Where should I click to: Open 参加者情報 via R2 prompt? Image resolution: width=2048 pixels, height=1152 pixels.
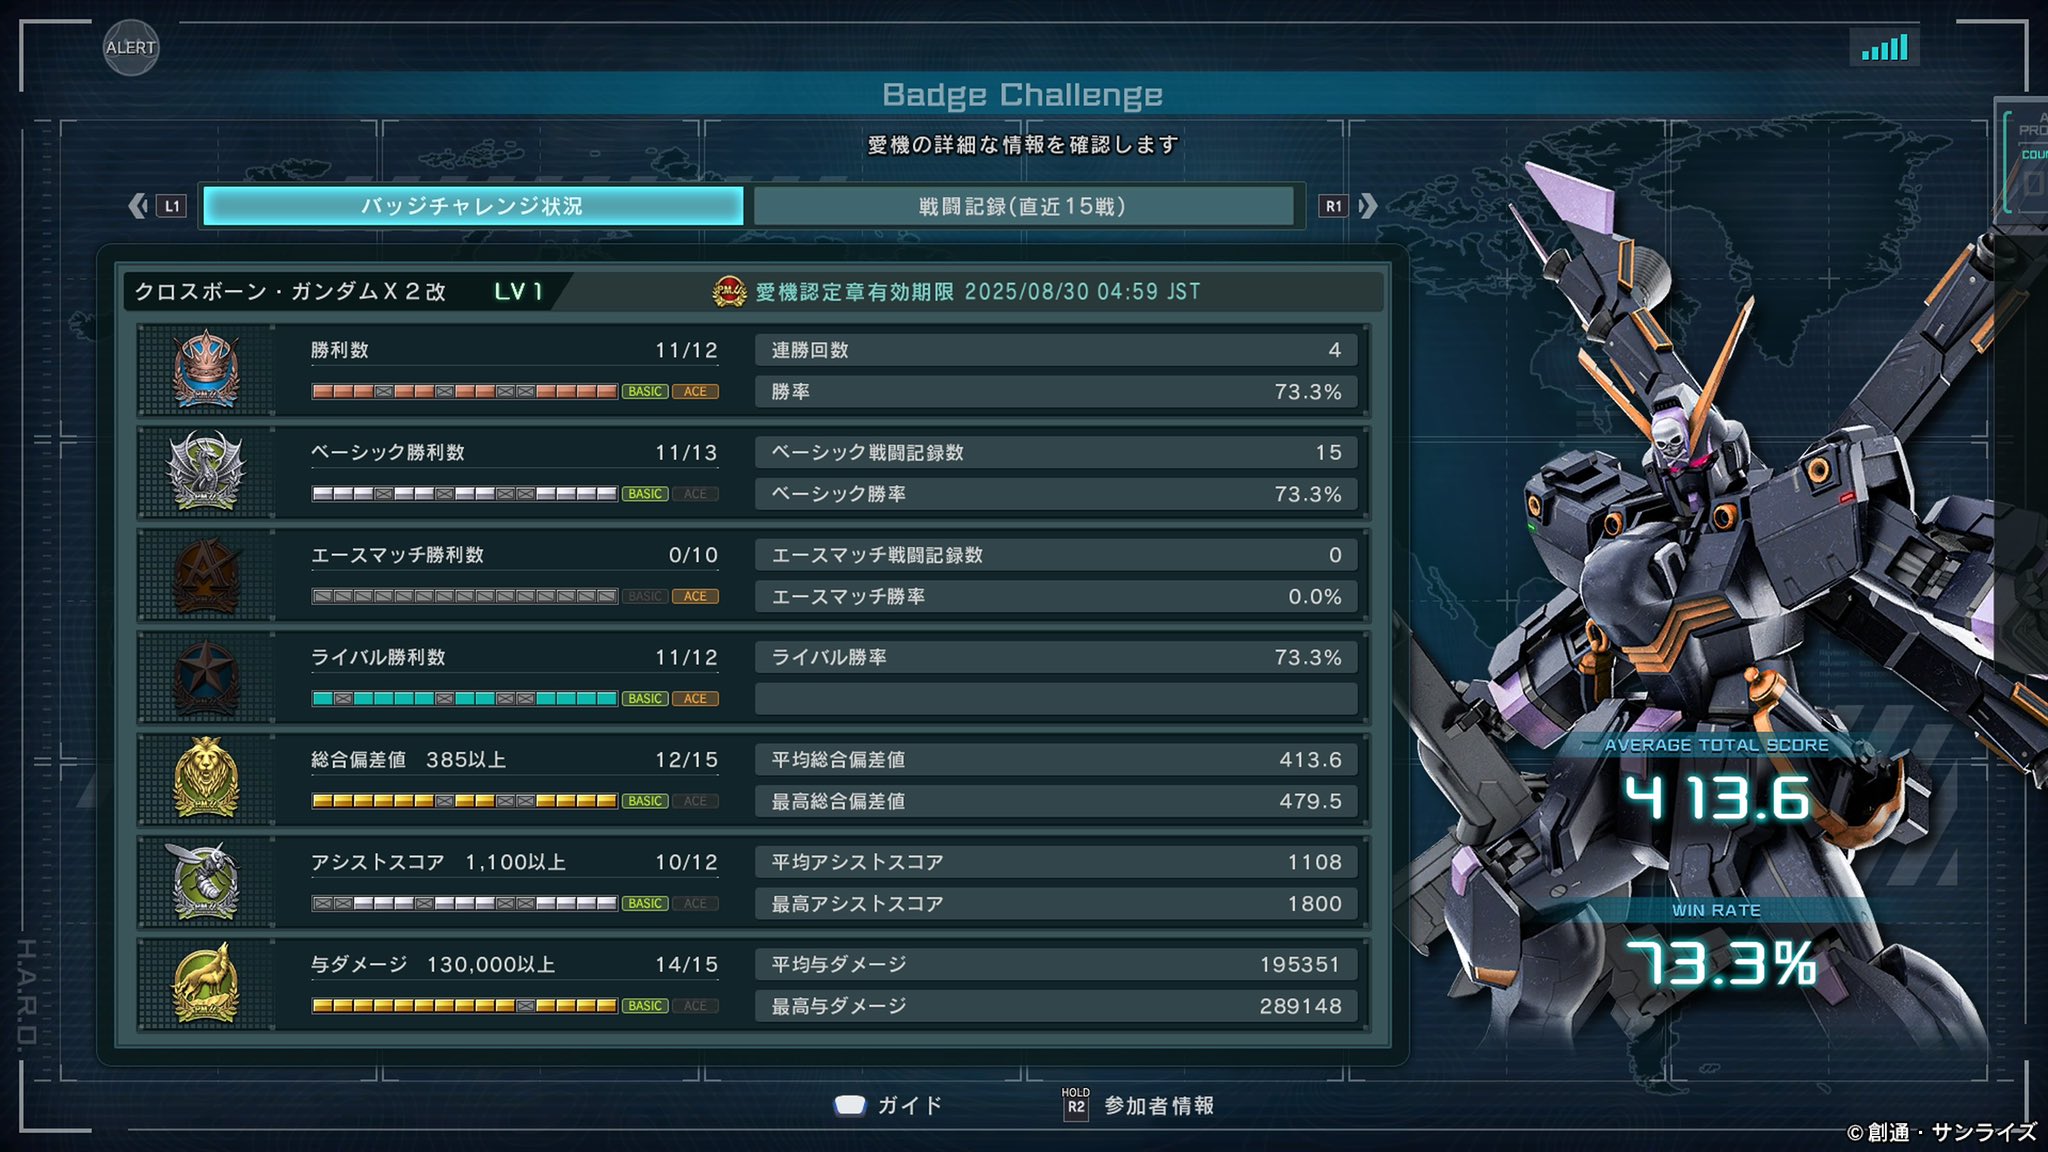coord(1138,1105)
